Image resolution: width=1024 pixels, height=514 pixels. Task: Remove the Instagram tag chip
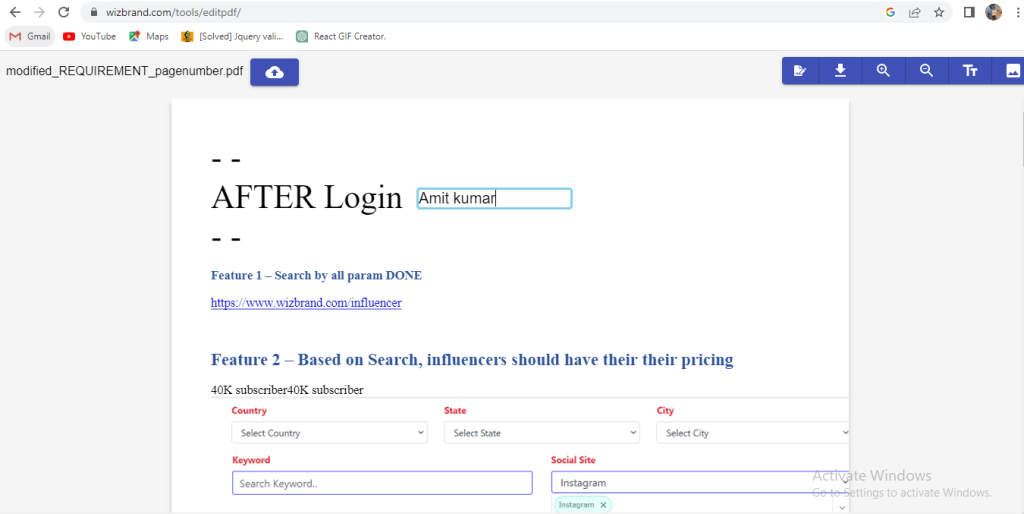click(x=603, y=505)
